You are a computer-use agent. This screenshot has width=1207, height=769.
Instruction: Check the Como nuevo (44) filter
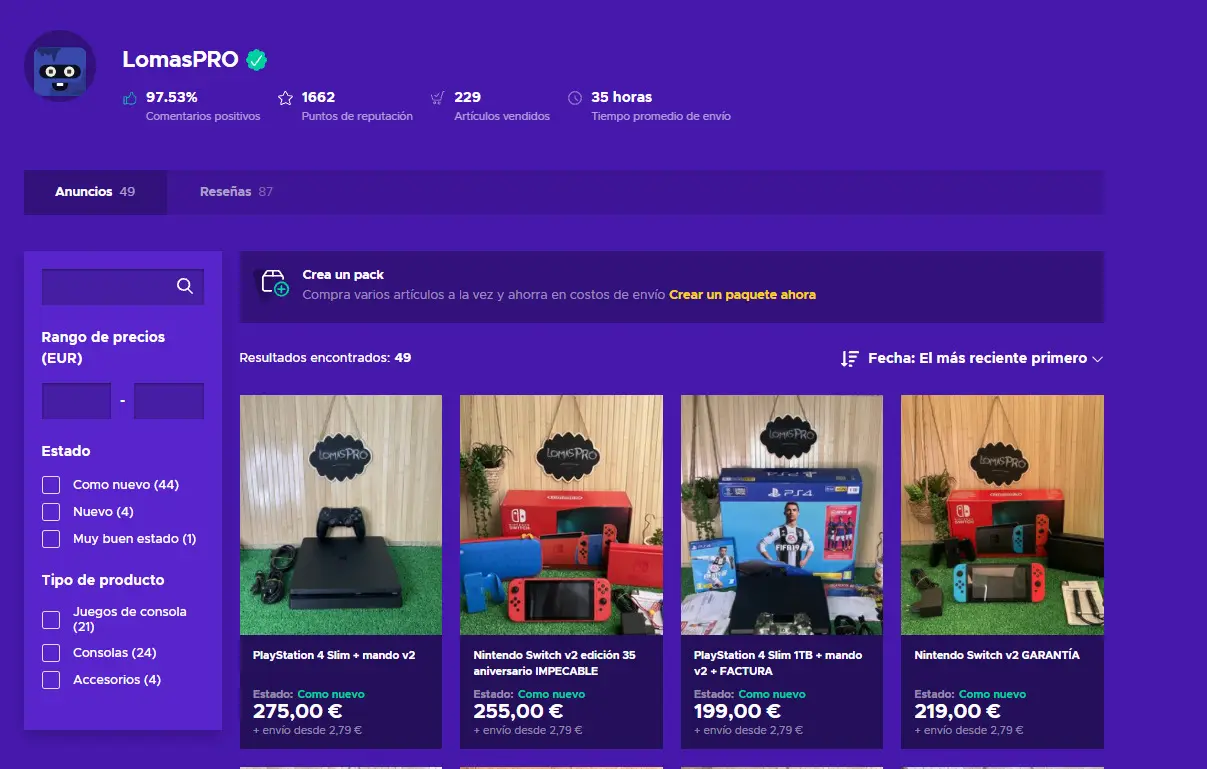tap(51, 485)
